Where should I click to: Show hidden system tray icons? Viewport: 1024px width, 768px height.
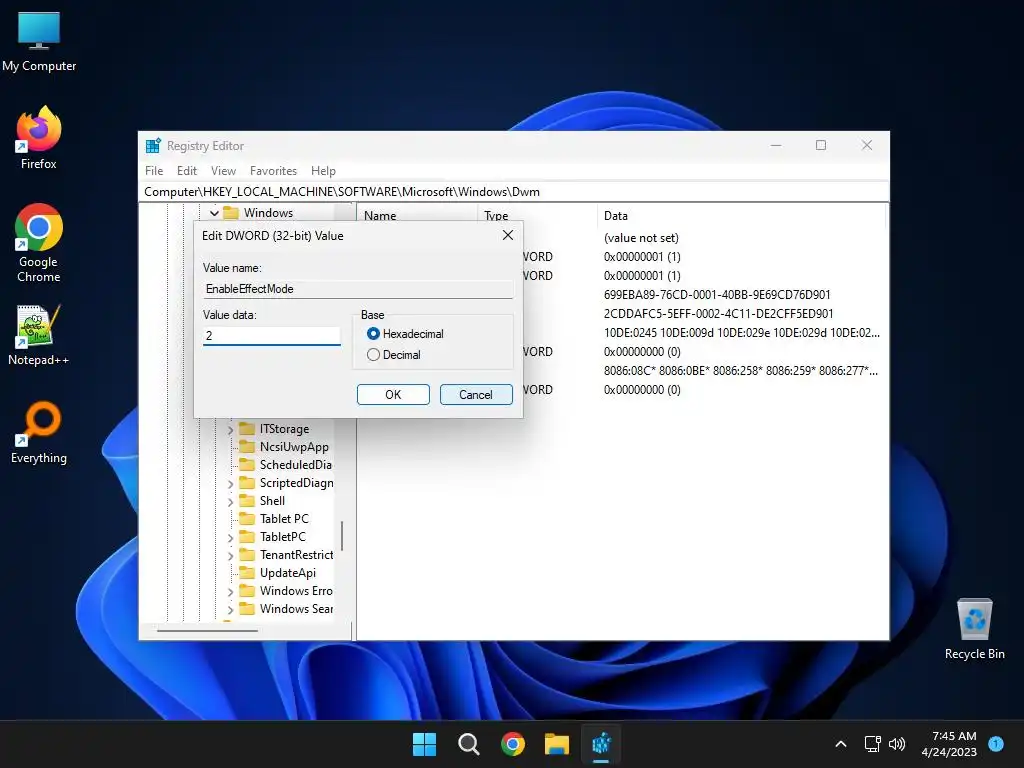(x=841, y=744)
